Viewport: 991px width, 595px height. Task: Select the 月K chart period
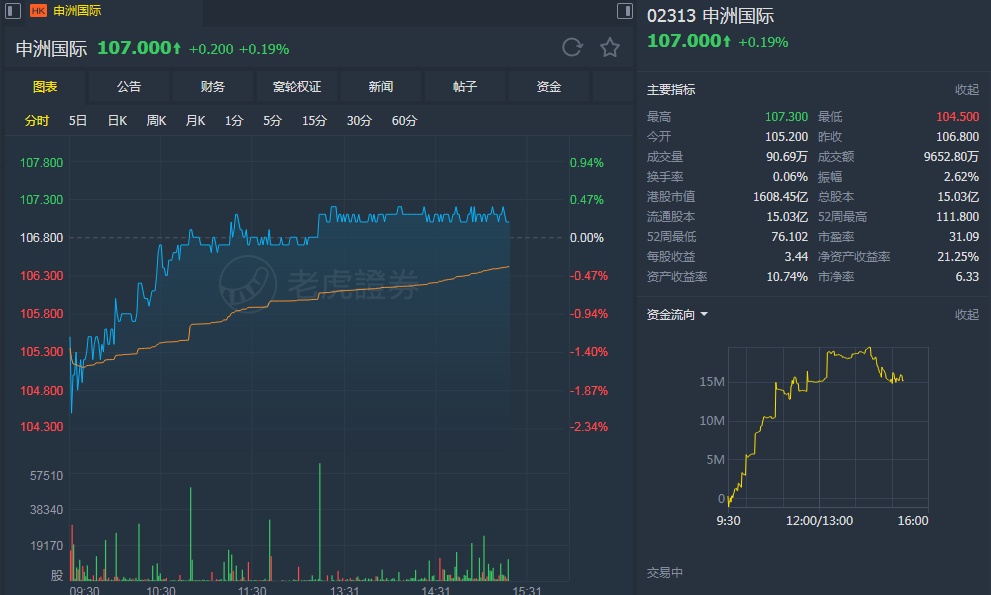coord(195,121)
